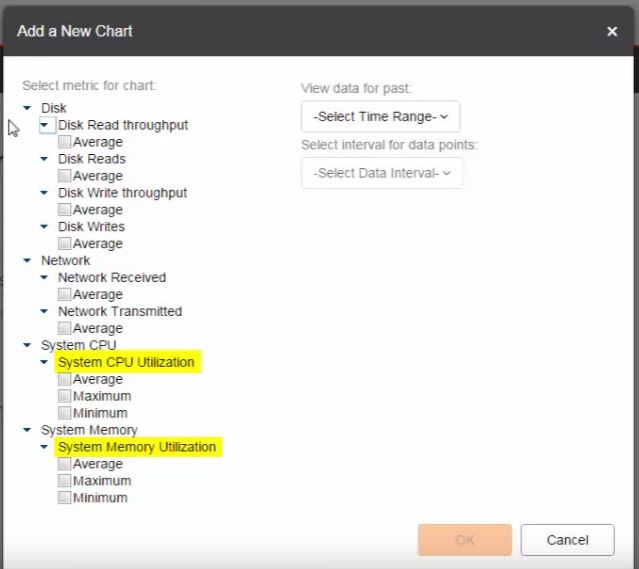This screenshot has width=639, height=569.
Task: Check Average under Network Received
Action: (x=64, y=294)
